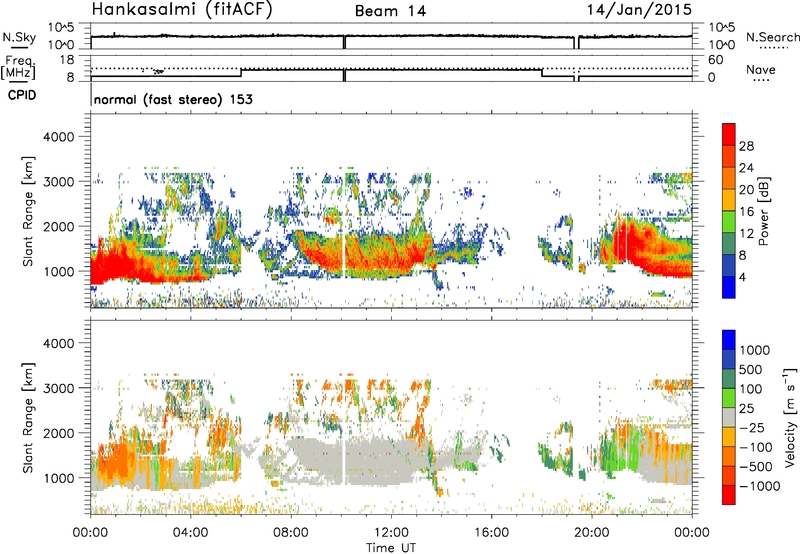Click the Slant Range label of power panel
Image resolution: width=800 pixels, height=554 pixels.
(x=28, y=211)
